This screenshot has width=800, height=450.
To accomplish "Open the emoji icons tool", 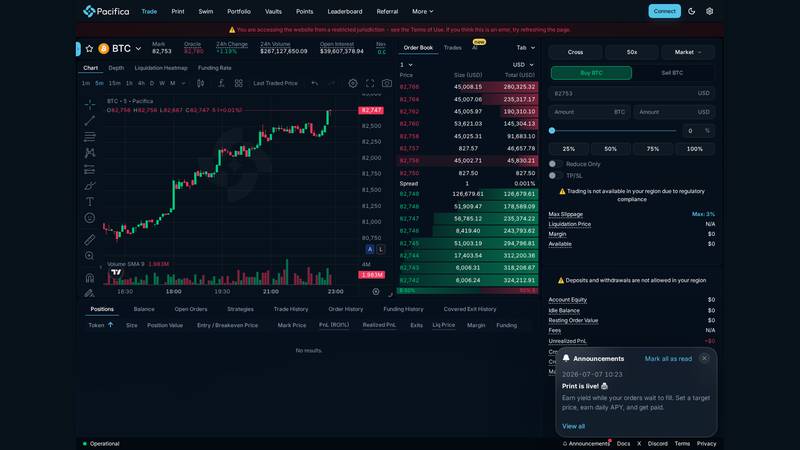I will 90,218.
